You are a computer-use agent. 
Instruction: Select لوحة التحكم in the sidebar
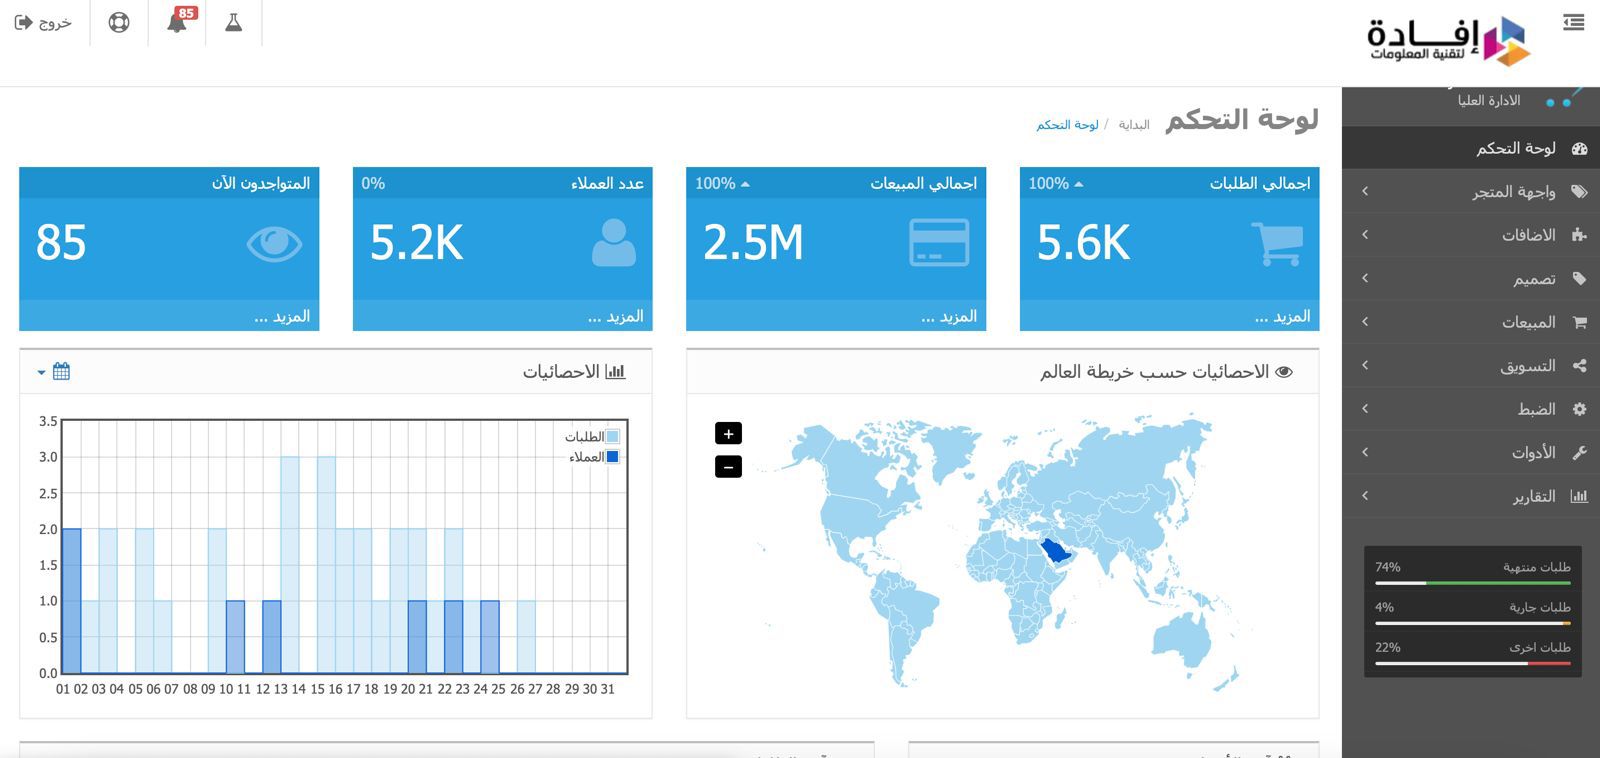1471,148
